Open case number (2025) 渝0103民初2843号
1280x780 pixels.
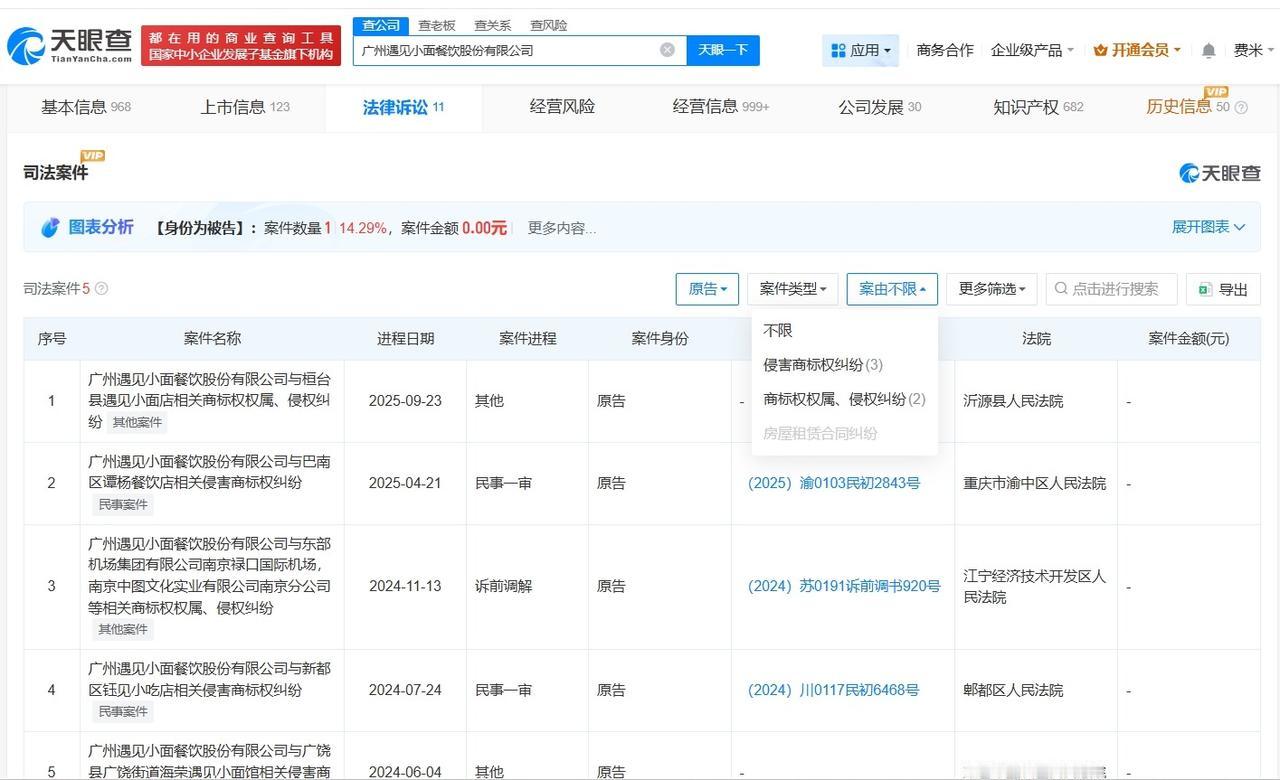pos(834,483)
